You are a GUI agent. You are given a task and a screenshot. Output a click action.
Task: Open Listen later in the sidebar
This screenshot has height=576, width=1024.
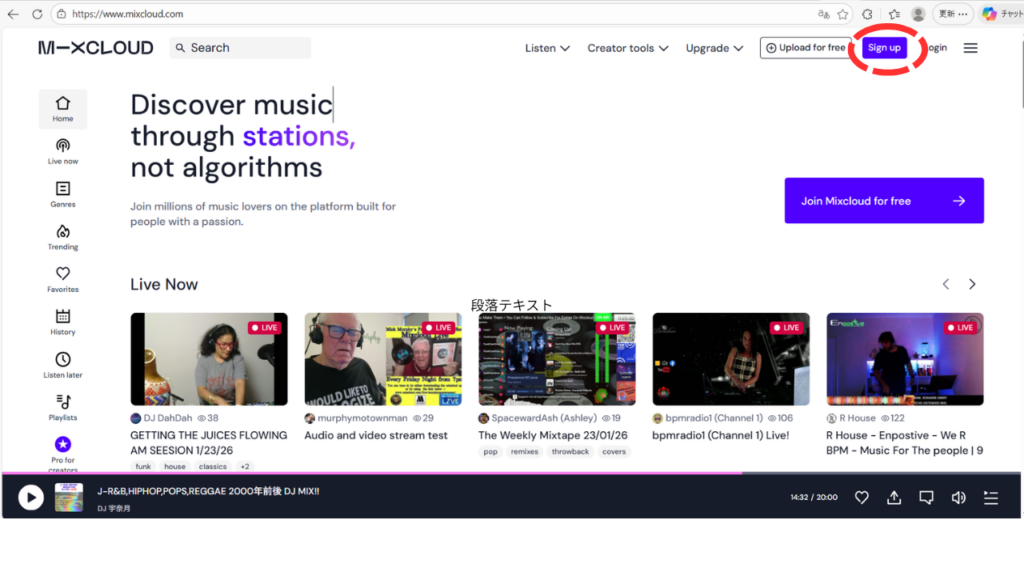tap(63, 365)
